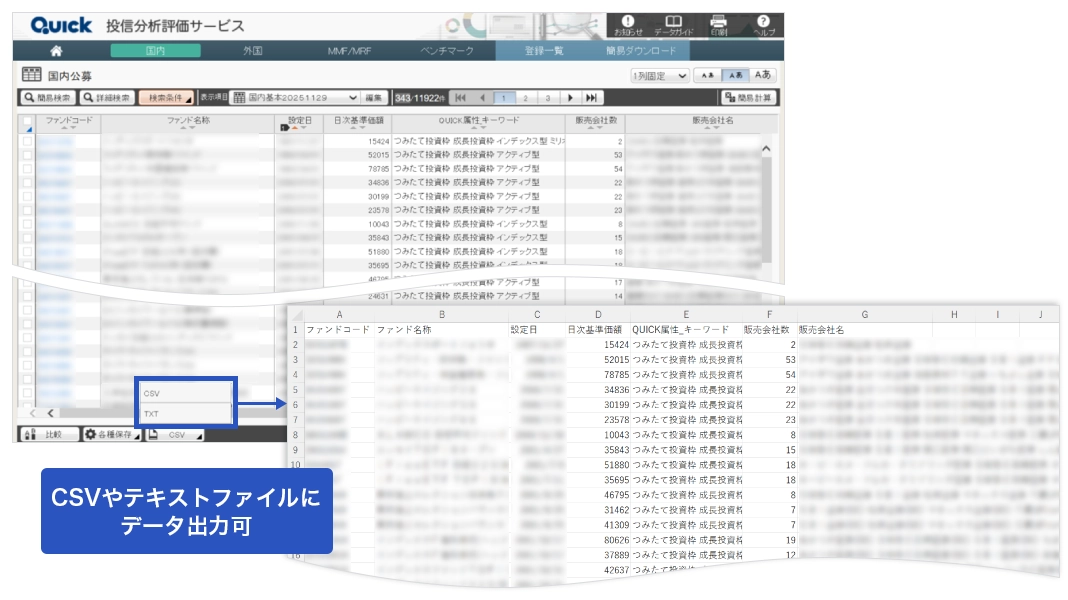Go to results page 2

pos(525,98)
